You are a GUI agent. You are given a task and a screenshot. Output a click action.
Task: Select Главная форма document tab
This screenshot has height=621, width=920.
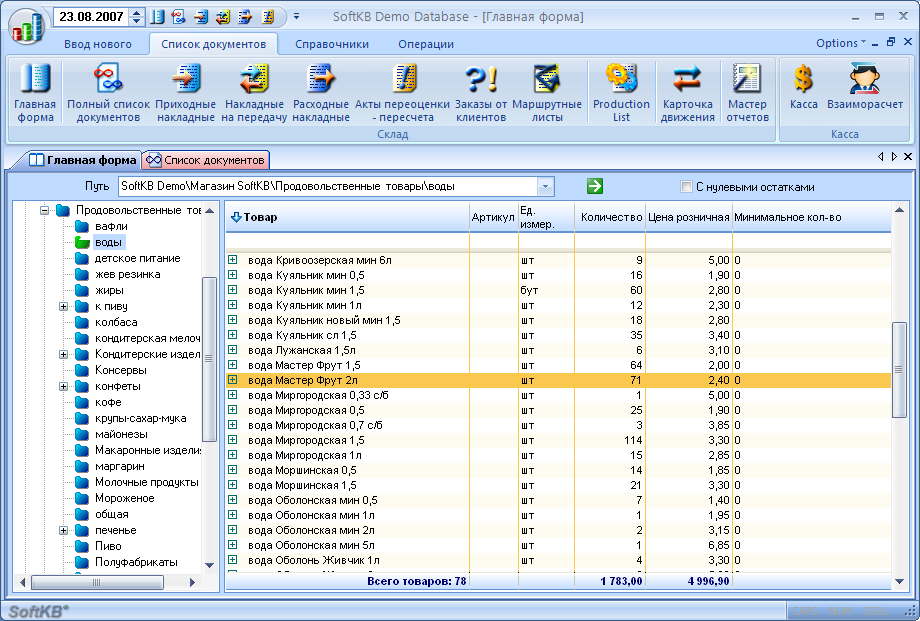click(x=83, y=160)
